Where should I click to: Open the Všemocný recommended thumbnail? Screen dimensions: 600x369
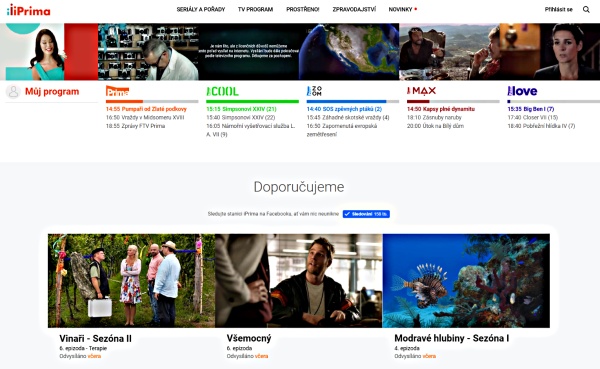click(299, 281)
